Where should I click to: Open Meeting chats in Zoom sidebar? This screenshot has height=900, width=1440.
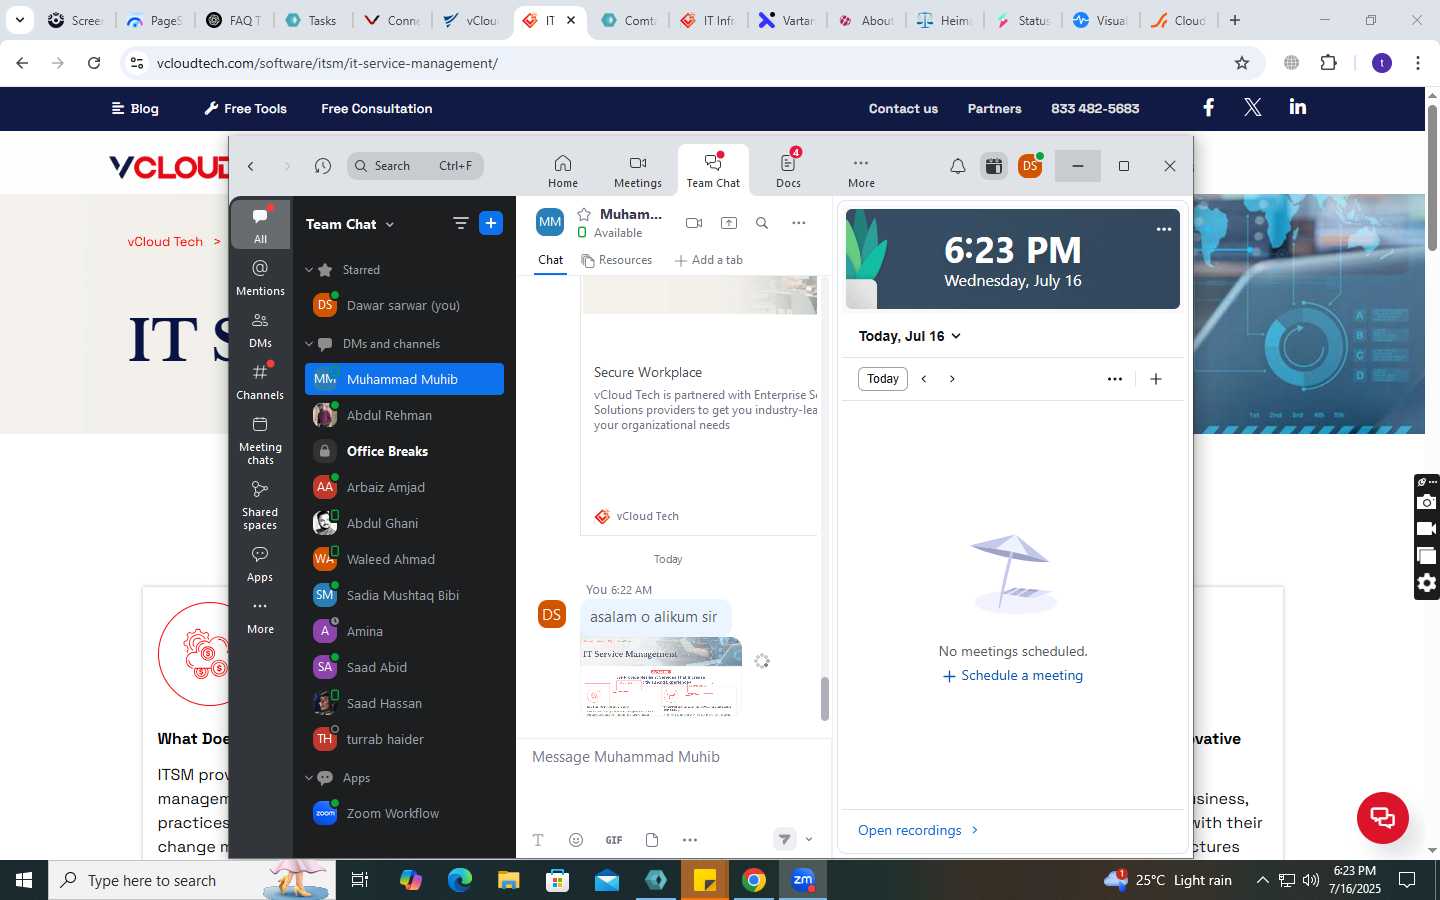click(260, 441)
